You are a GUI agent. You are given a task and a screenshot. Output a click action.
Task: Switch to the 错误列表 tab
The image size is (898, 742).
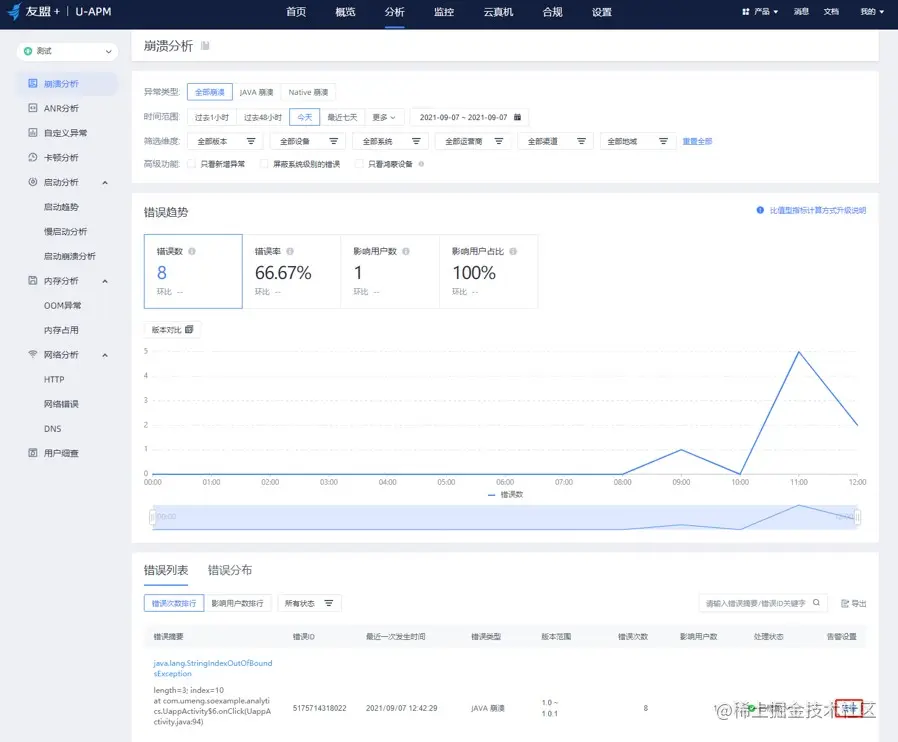[166, 570]
